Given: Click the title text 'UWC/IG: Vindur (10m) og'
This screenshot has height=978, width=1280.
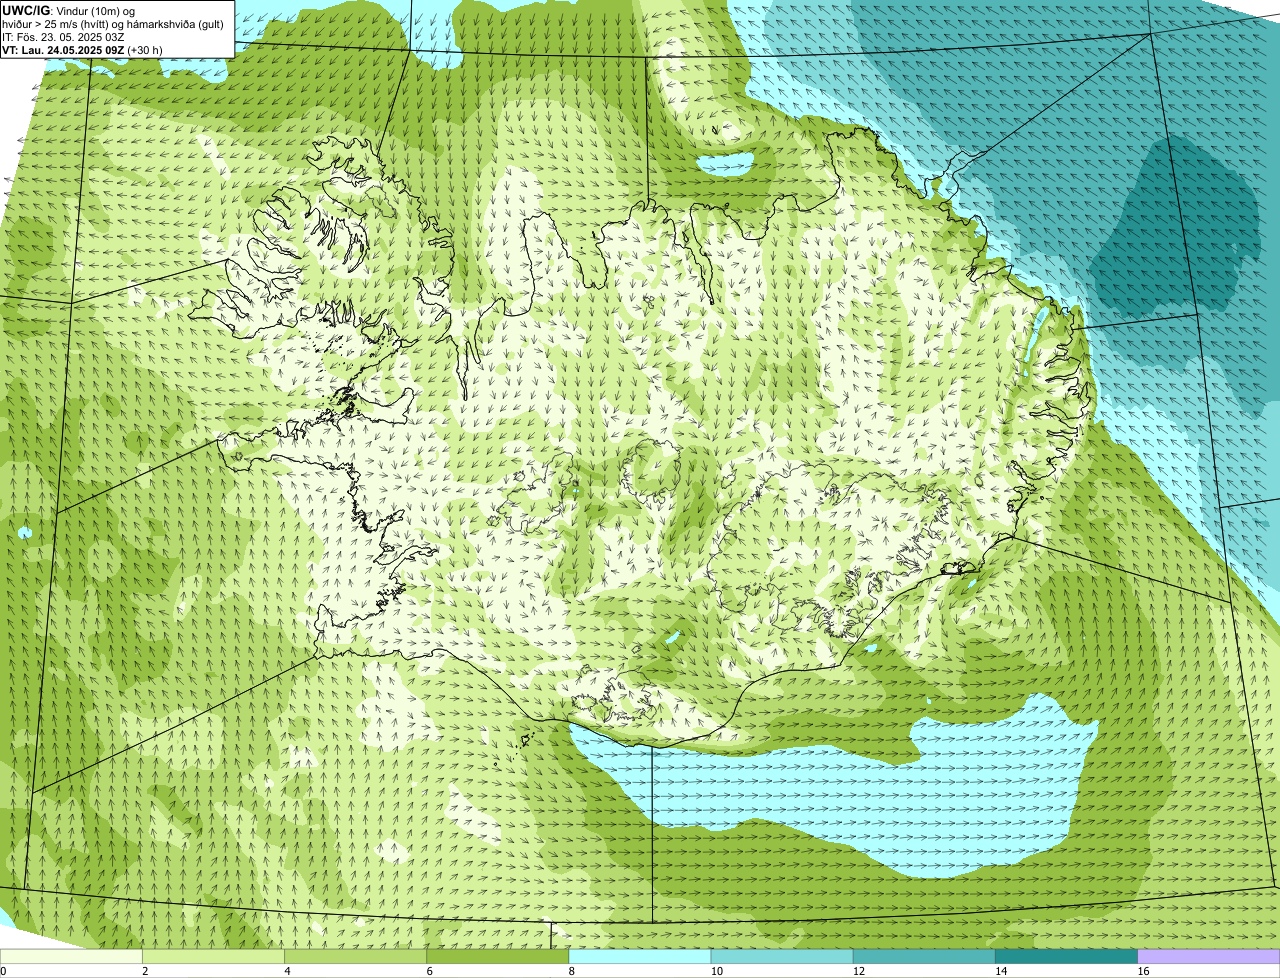Looking at the screenshot, I should click(68, 11).
